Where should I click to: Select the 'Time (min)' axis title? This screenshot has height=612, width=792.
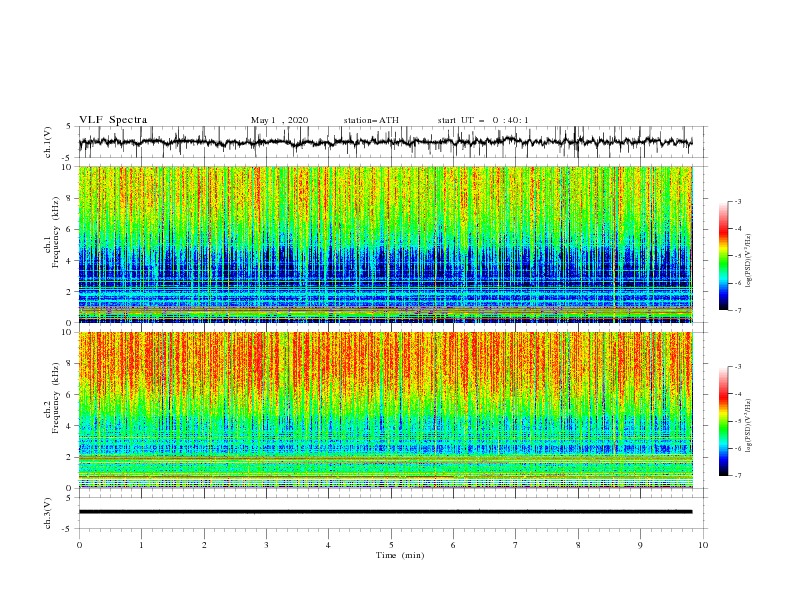pyautogui.click(x=400, y=555)
